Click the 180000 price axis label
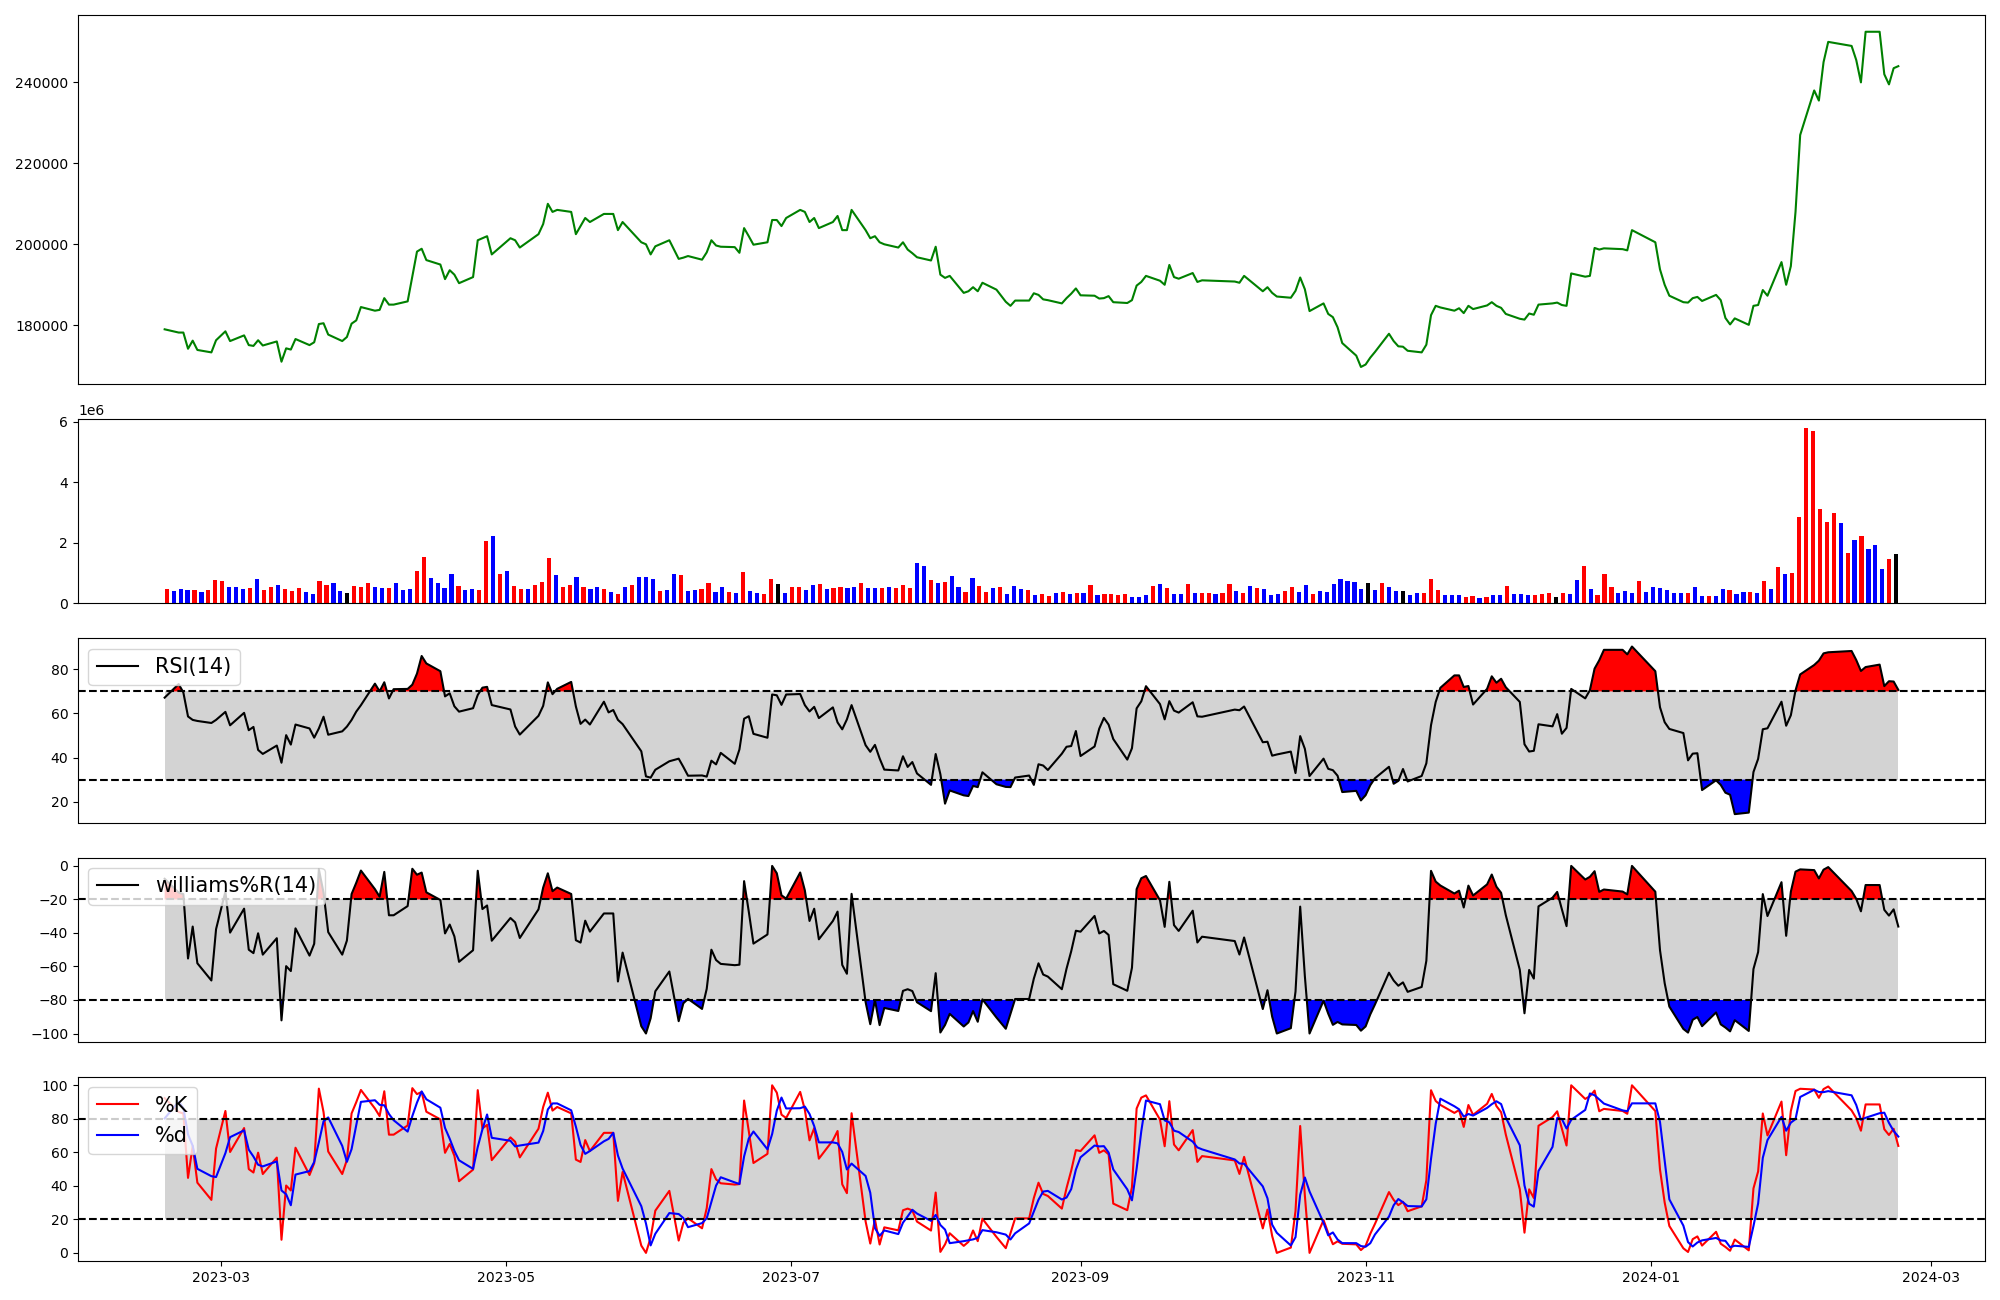The image size is (2000, 1300). 41,326
